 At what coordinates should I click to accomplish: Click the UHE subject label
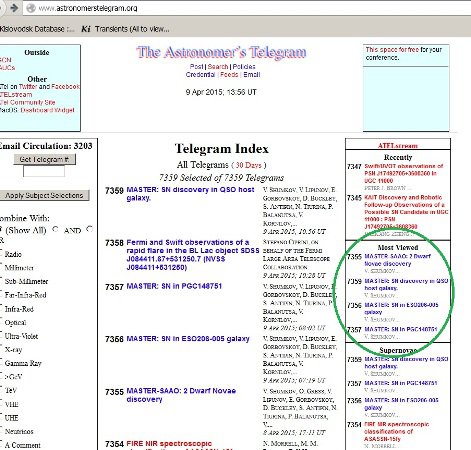(12, 418)
